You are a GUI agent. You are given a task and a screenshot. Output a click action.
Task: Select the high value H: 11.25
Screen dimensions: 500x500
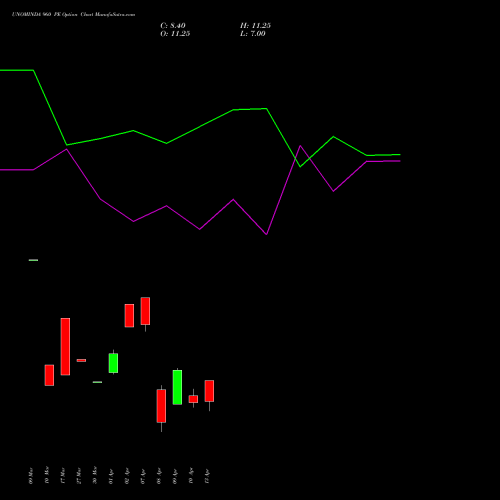coord(255,26)
